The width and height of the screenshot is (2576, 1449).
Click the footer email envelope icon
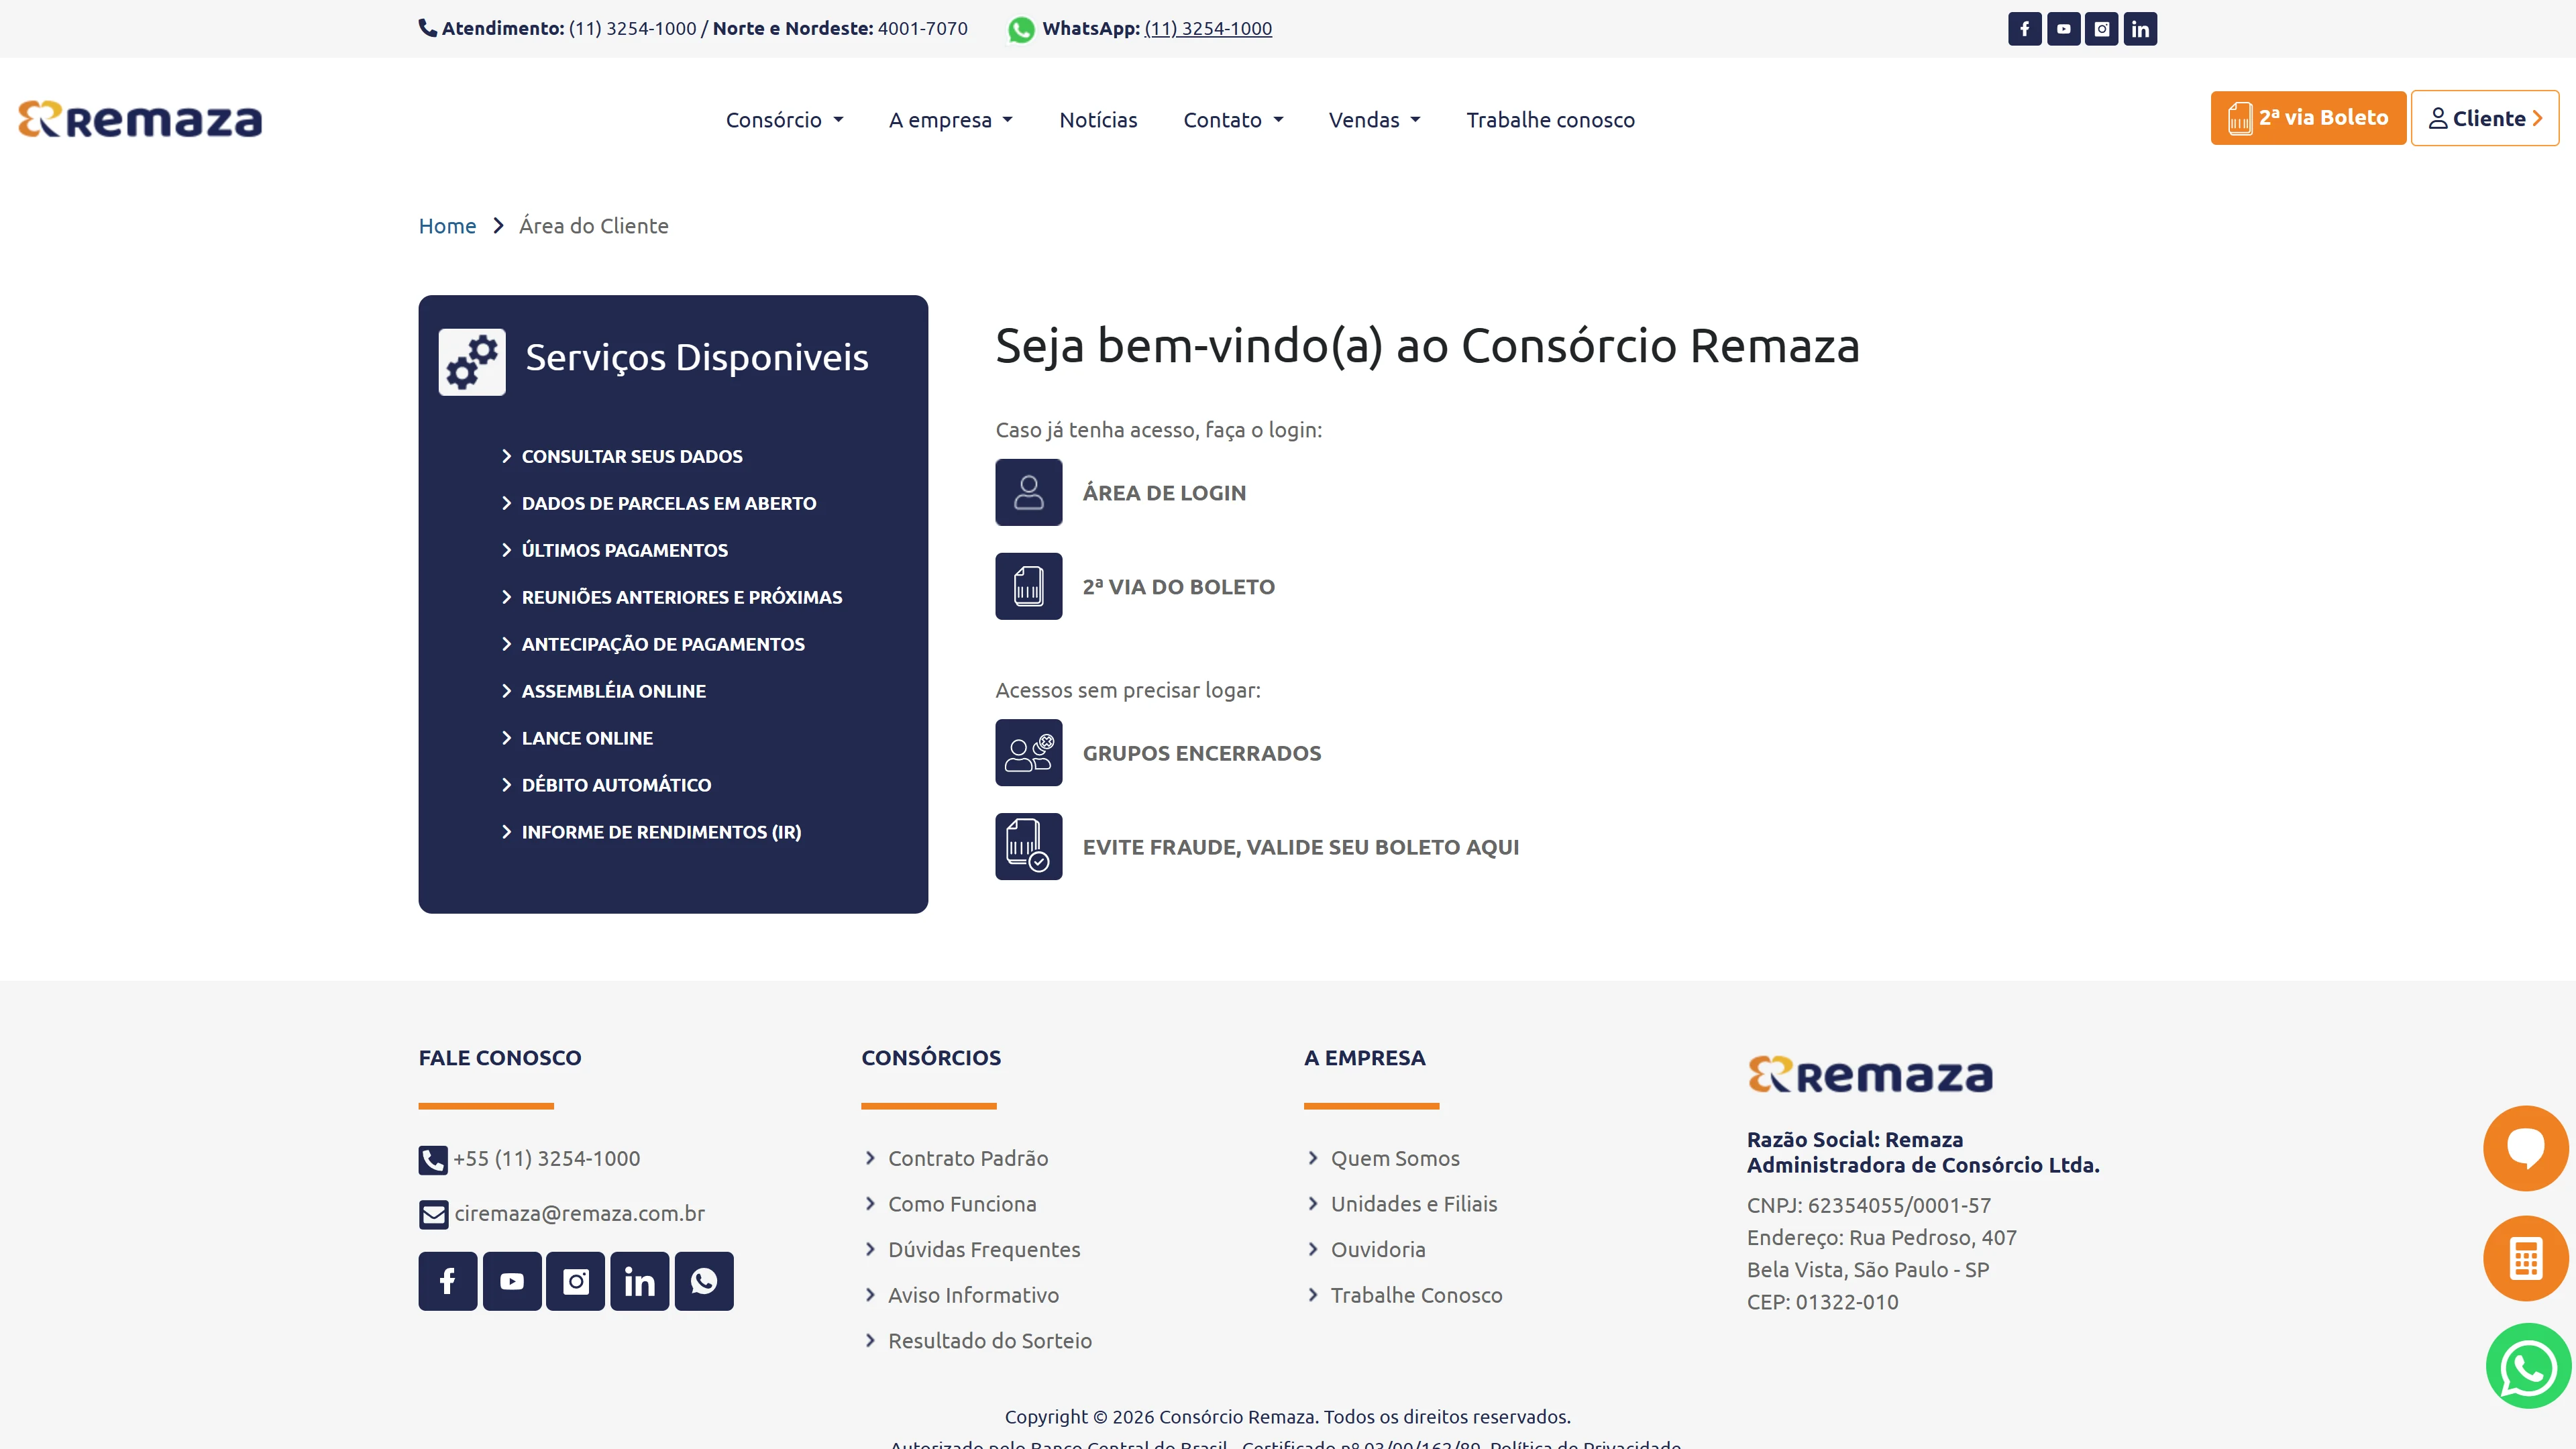[x=434, y=1215]
